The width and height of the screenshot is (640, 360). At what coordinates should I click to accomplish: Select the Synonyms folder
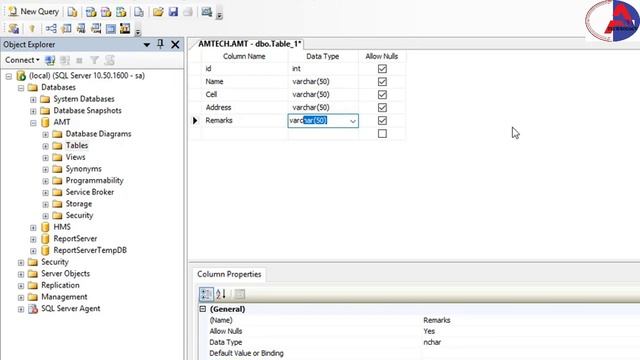tap(84, 169)
